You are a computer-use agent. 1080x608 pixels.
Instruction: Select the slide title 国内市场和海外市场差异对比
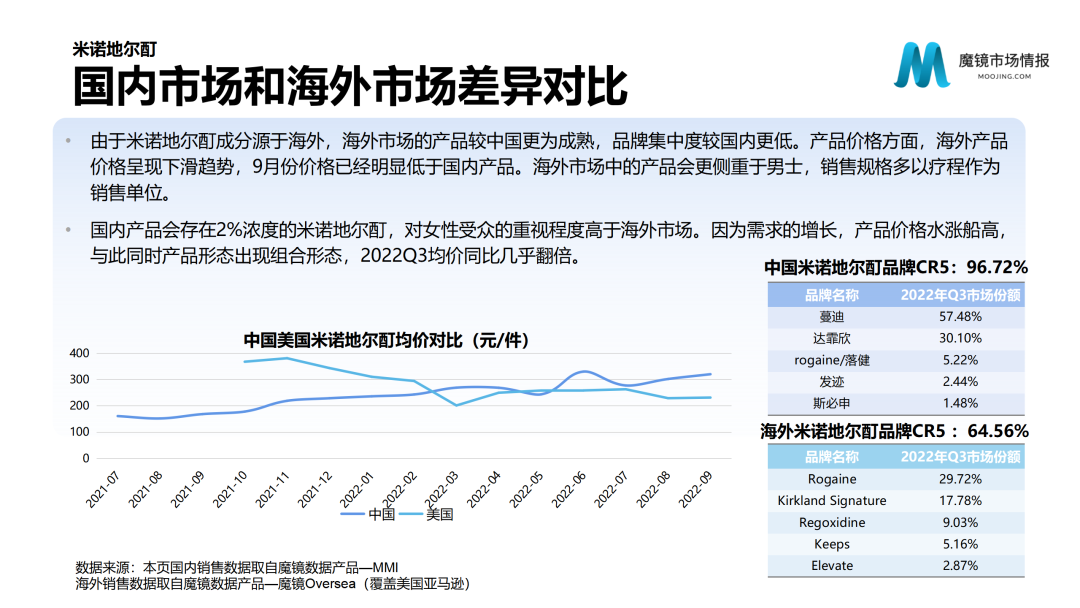tap(350, 86)
